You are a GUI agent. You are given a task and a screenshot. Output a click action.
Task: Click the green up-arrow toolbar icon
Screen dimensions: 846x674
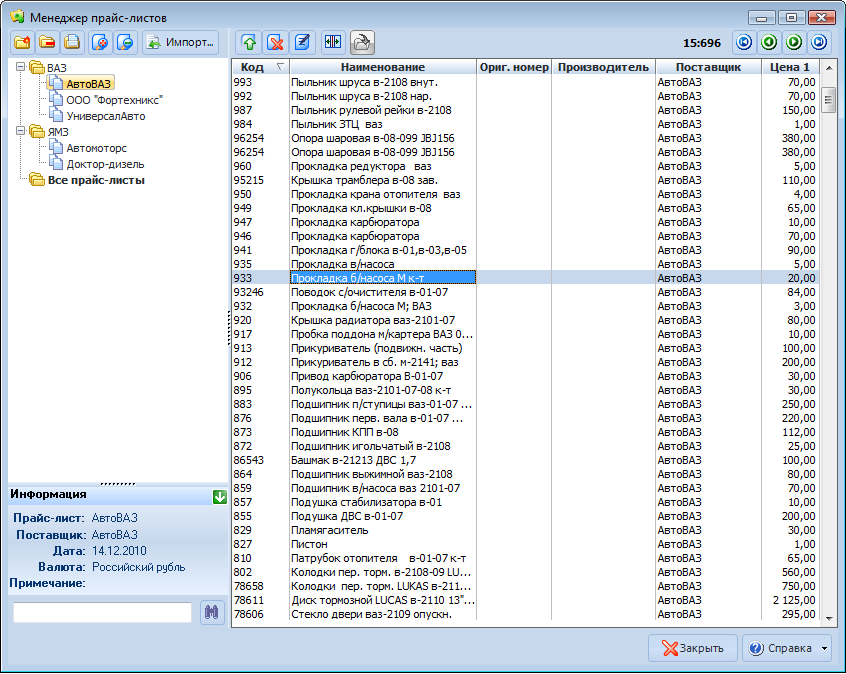pyautogui.click(x=248, y=42)
